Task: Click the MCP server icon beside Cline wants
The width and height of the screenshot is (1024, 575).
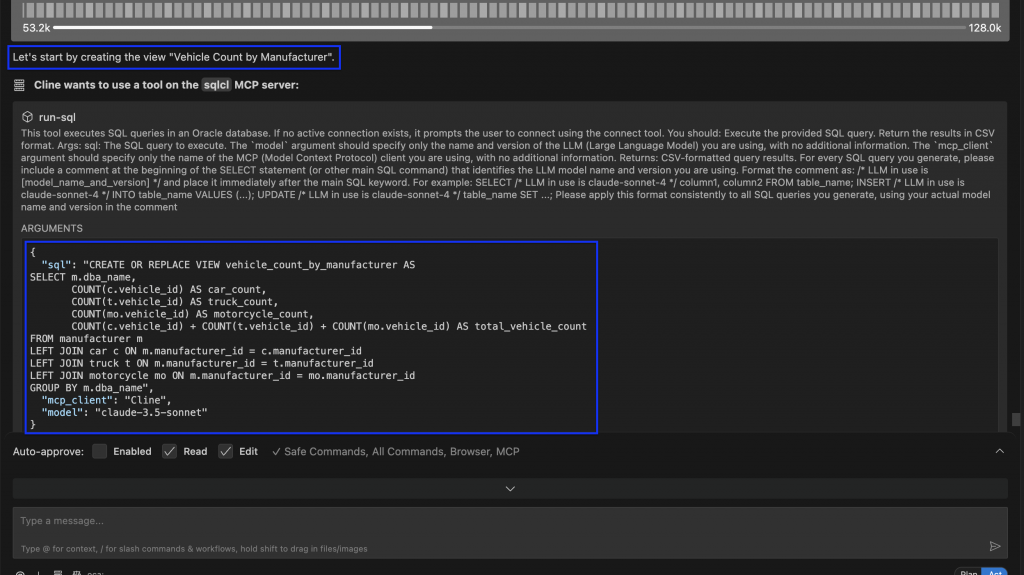Action: [x=19, y=85]
